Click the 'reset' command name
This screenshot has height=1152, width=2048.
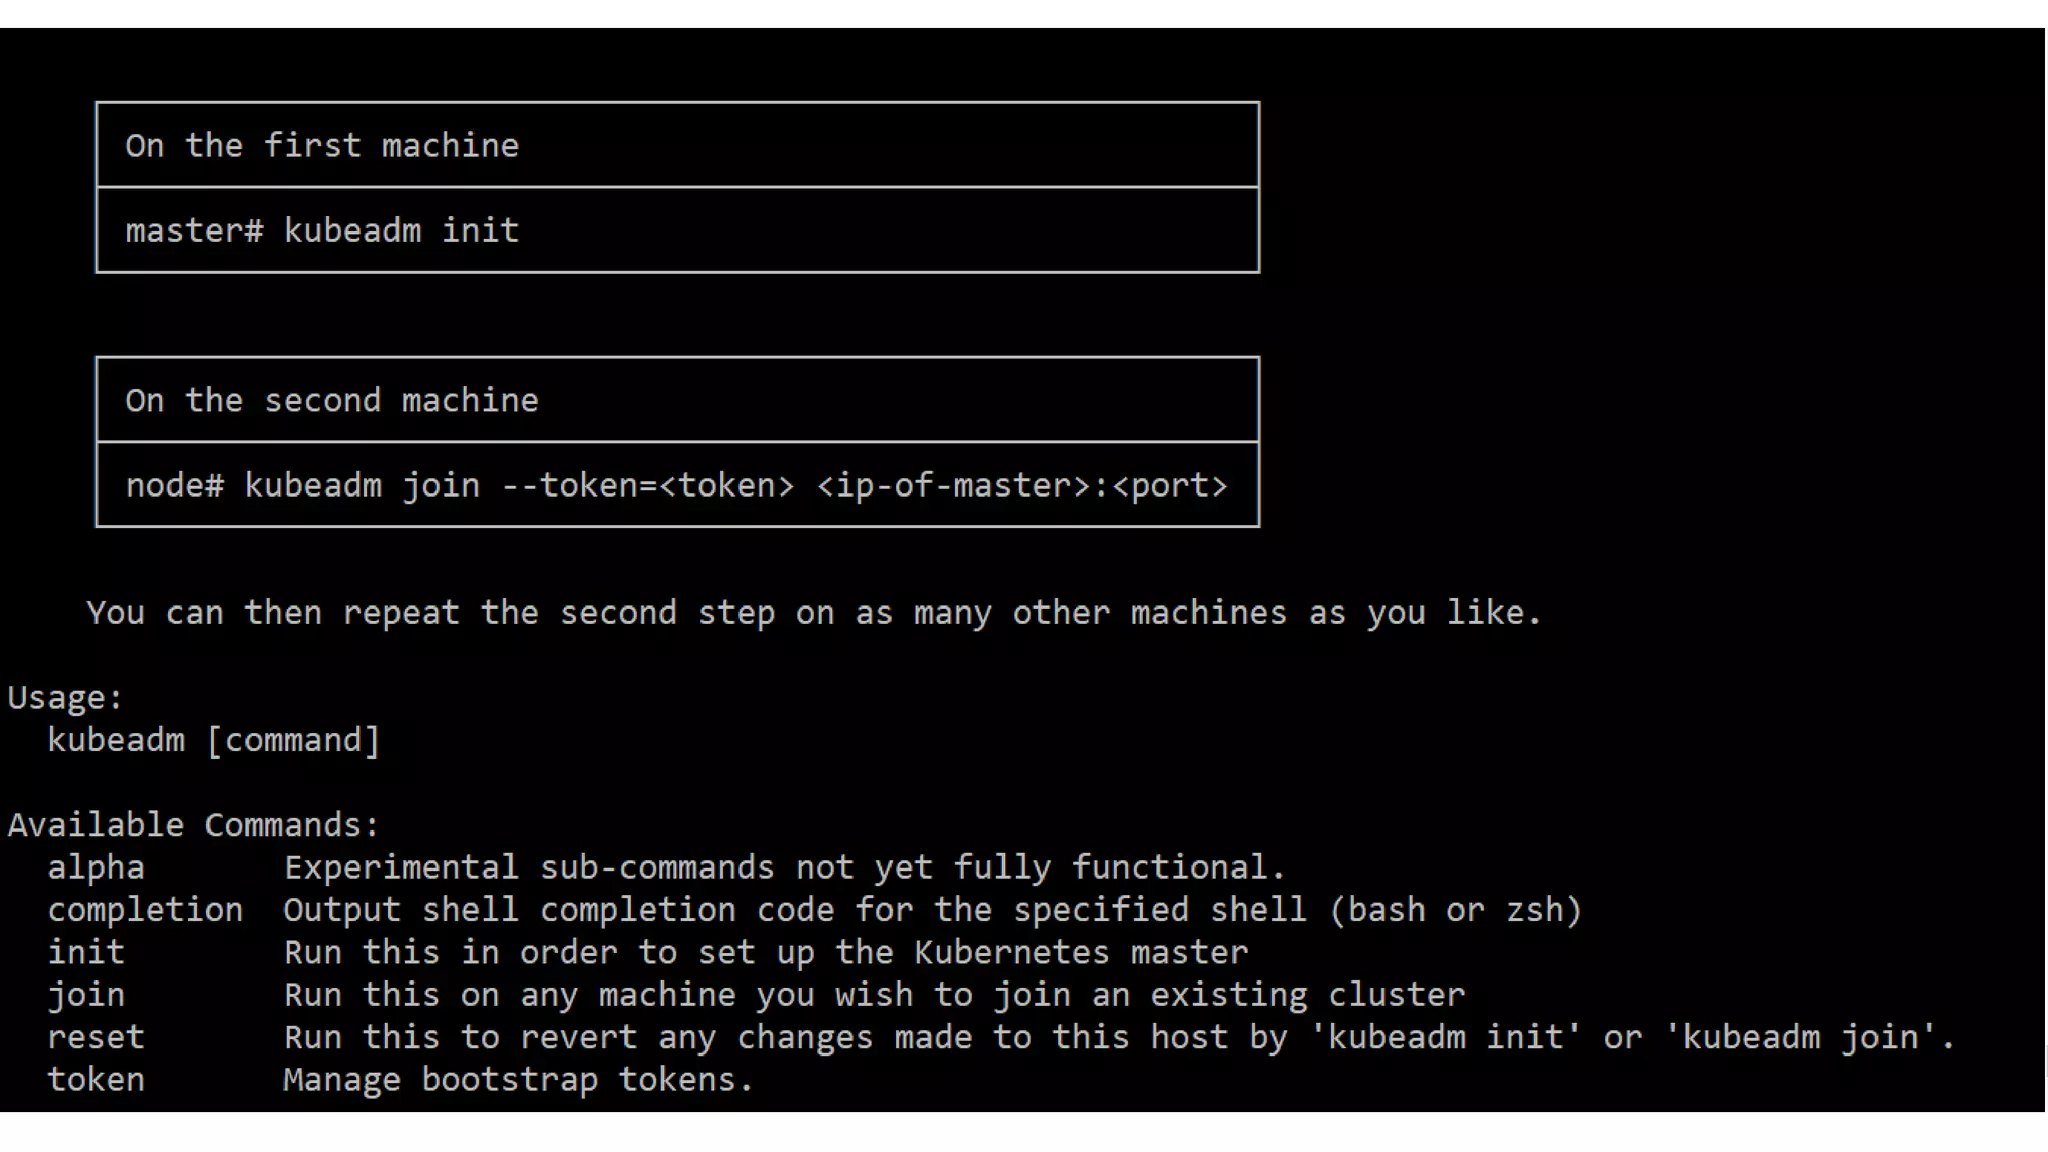click(96, 1038)
